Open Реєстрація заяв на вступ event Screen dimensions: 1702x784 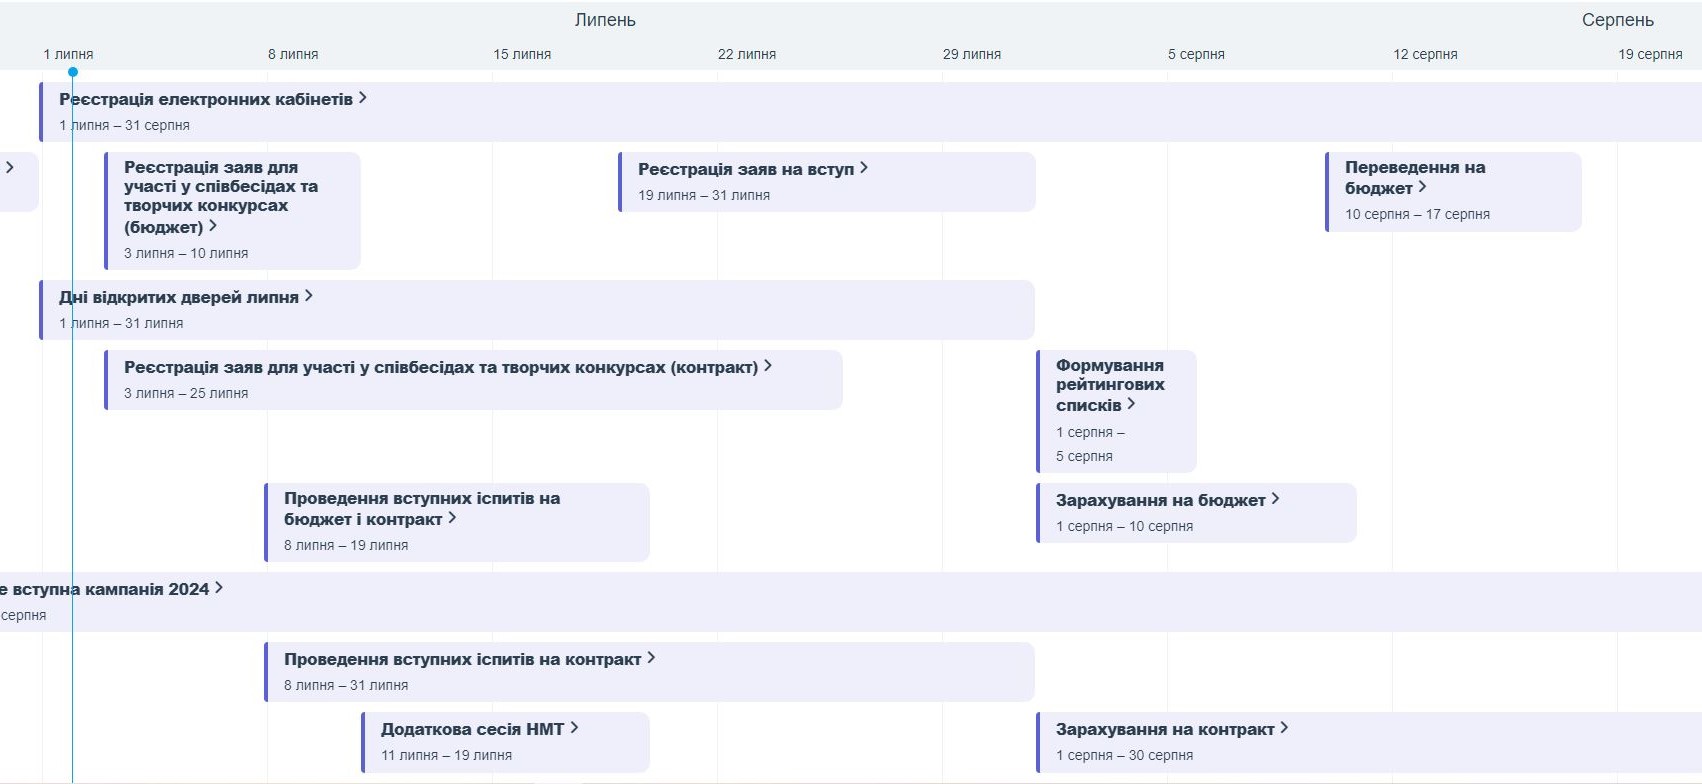(x=746, y=169)
